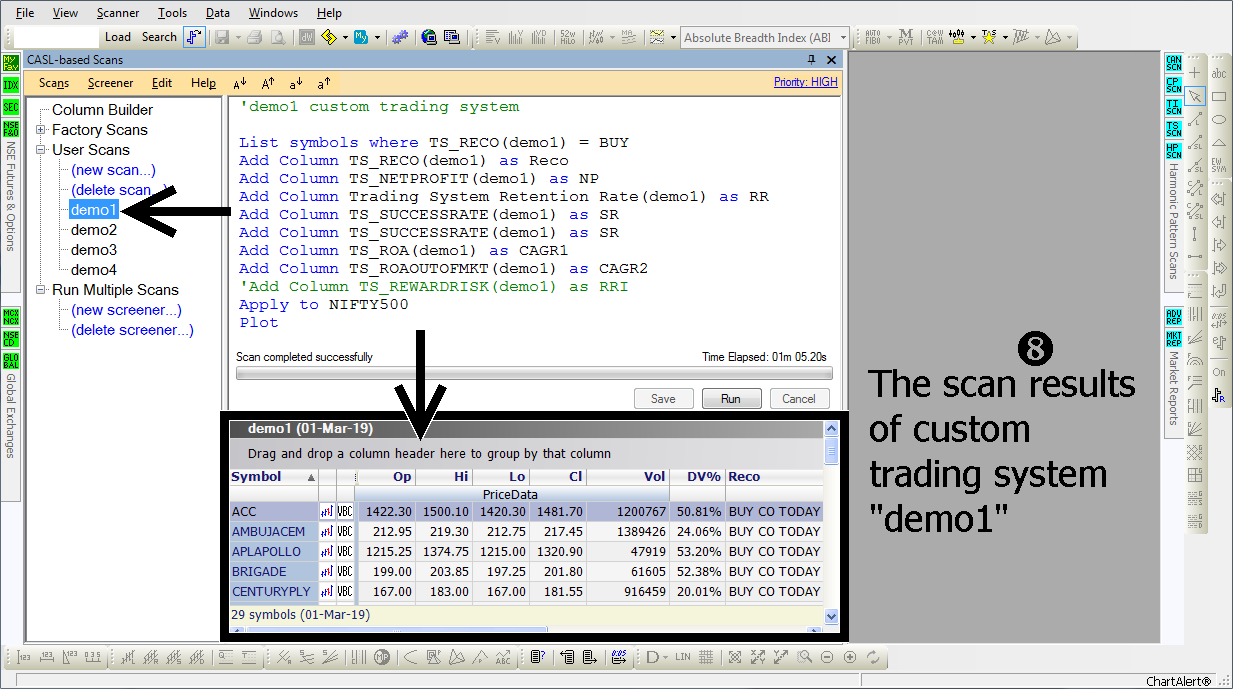The width and height of the screenshot is (1233, 689).
Task: Open the TS SCN trading system scan
Action: click(x=1173, y=128)
